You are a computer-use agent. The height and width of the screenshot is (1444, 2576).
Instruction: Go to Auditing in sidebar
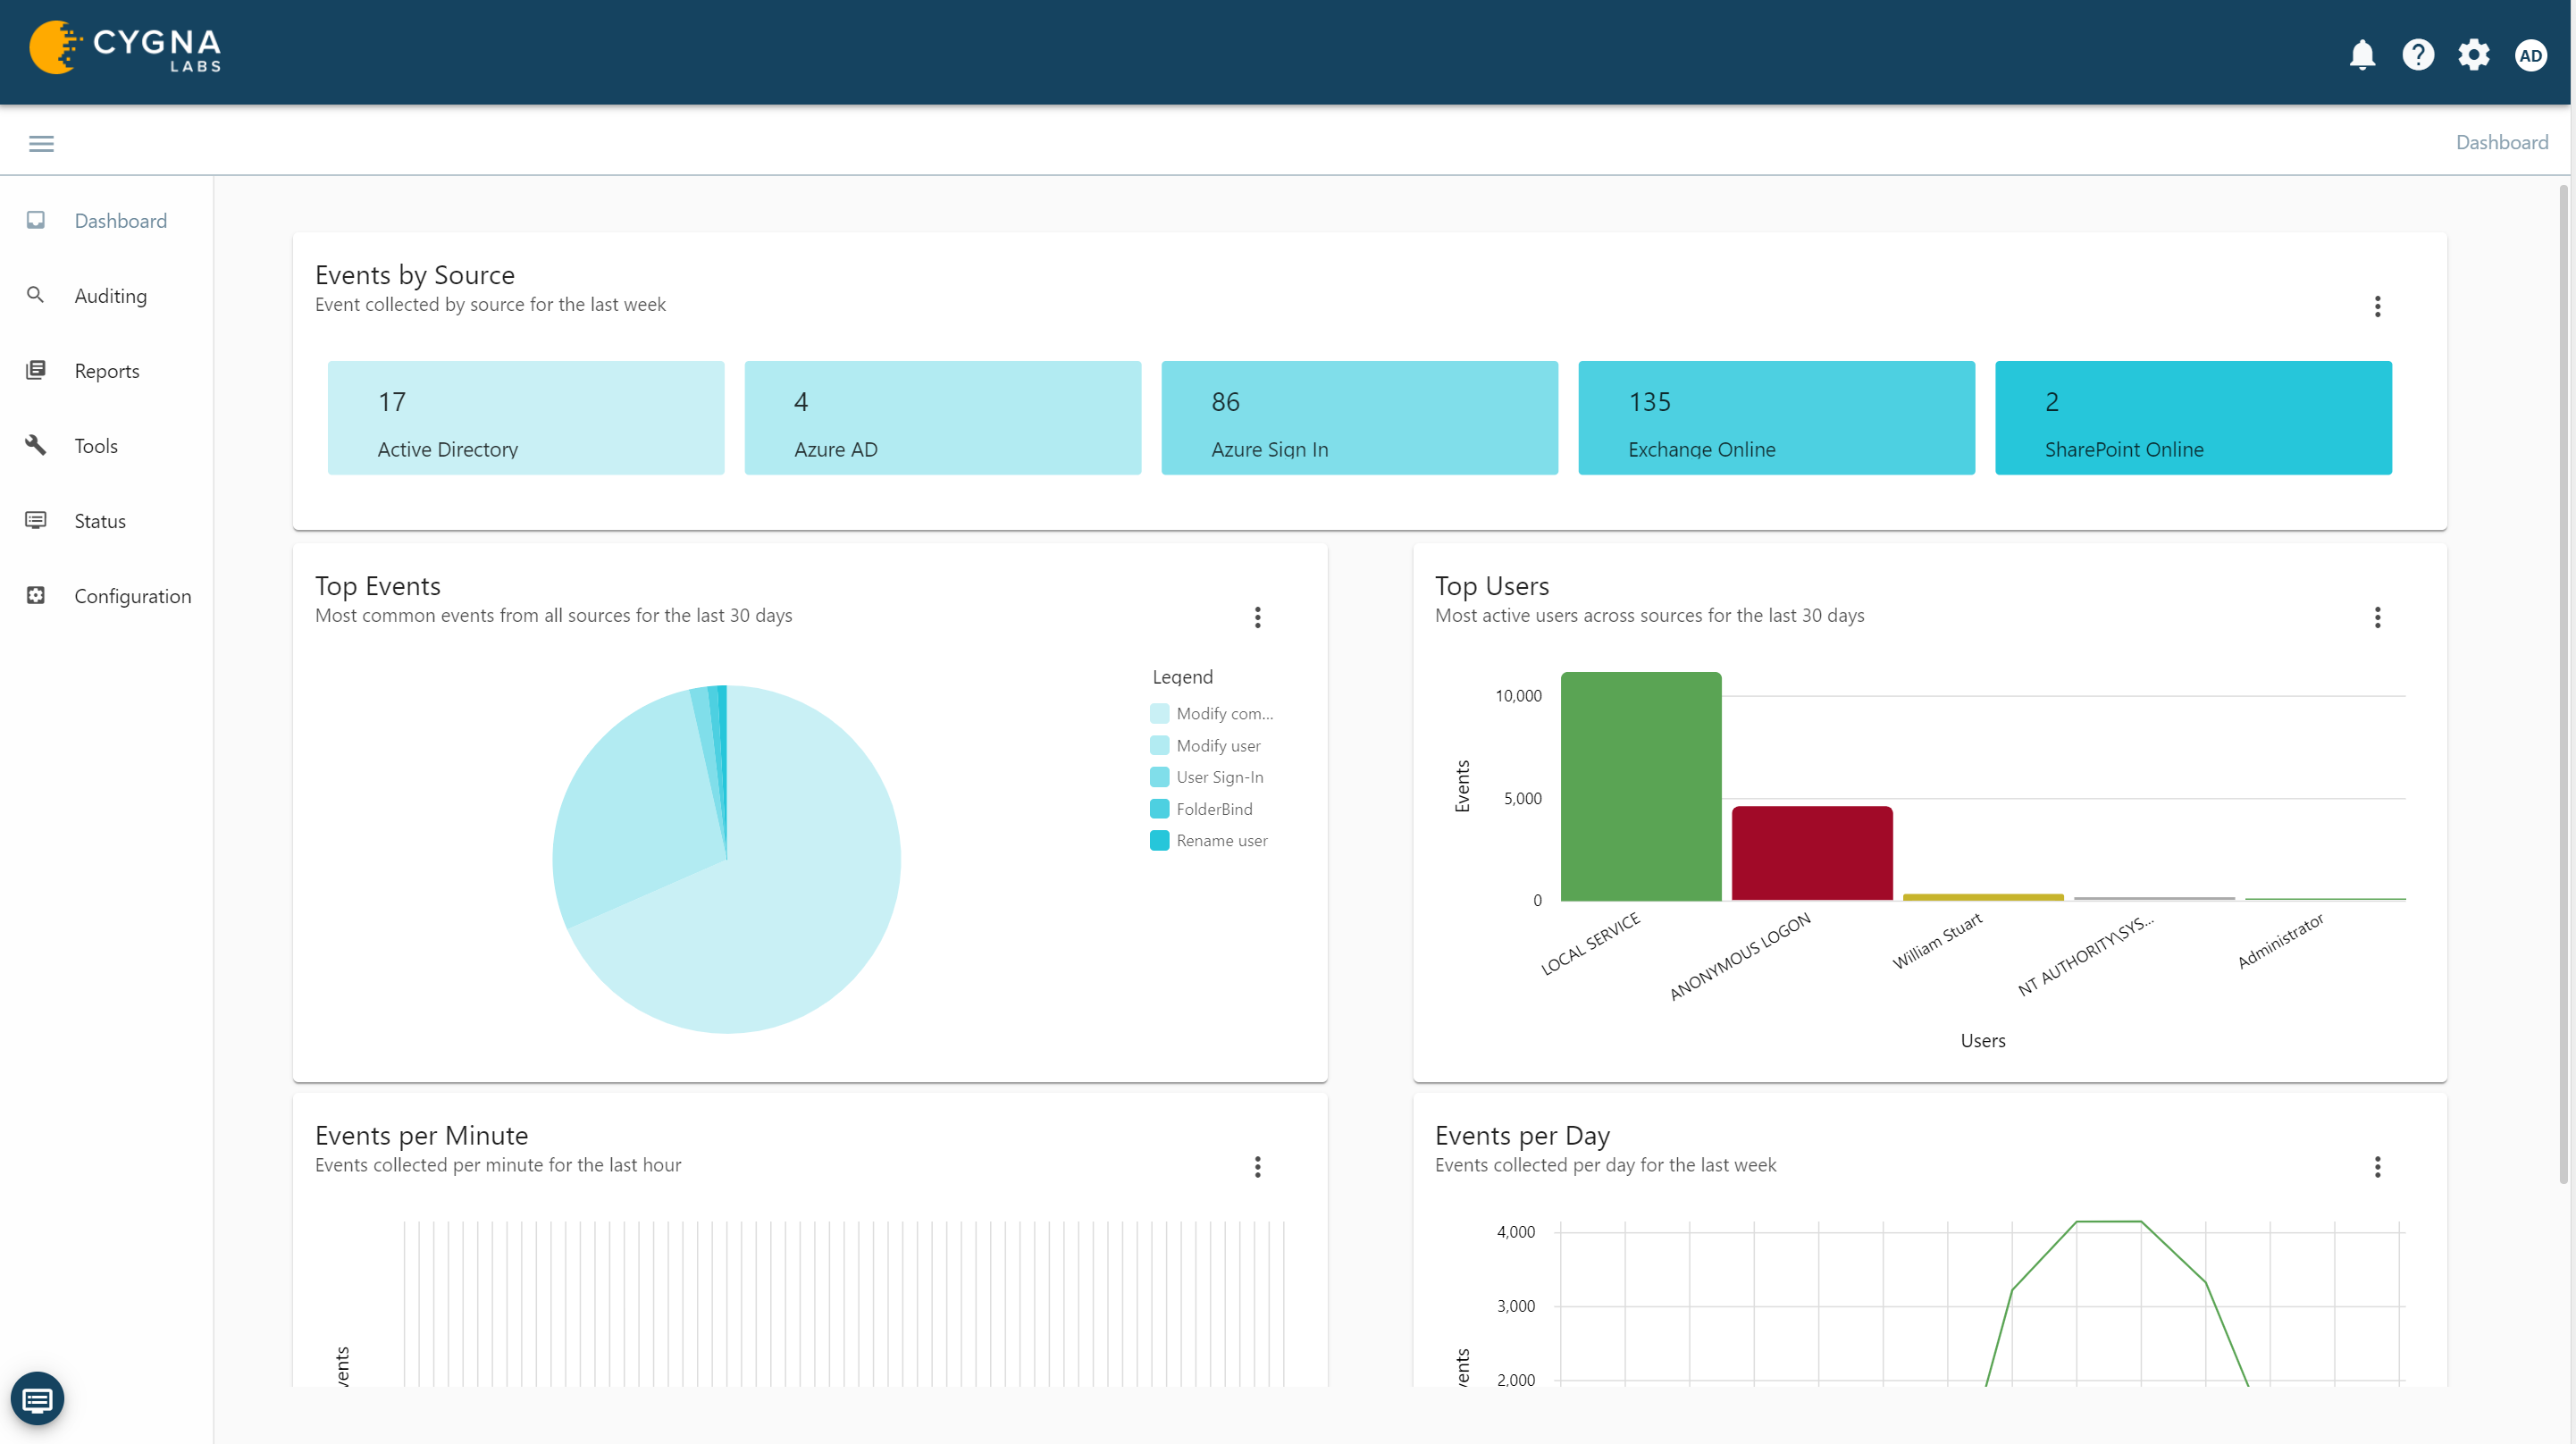click(x=110, y=296)
